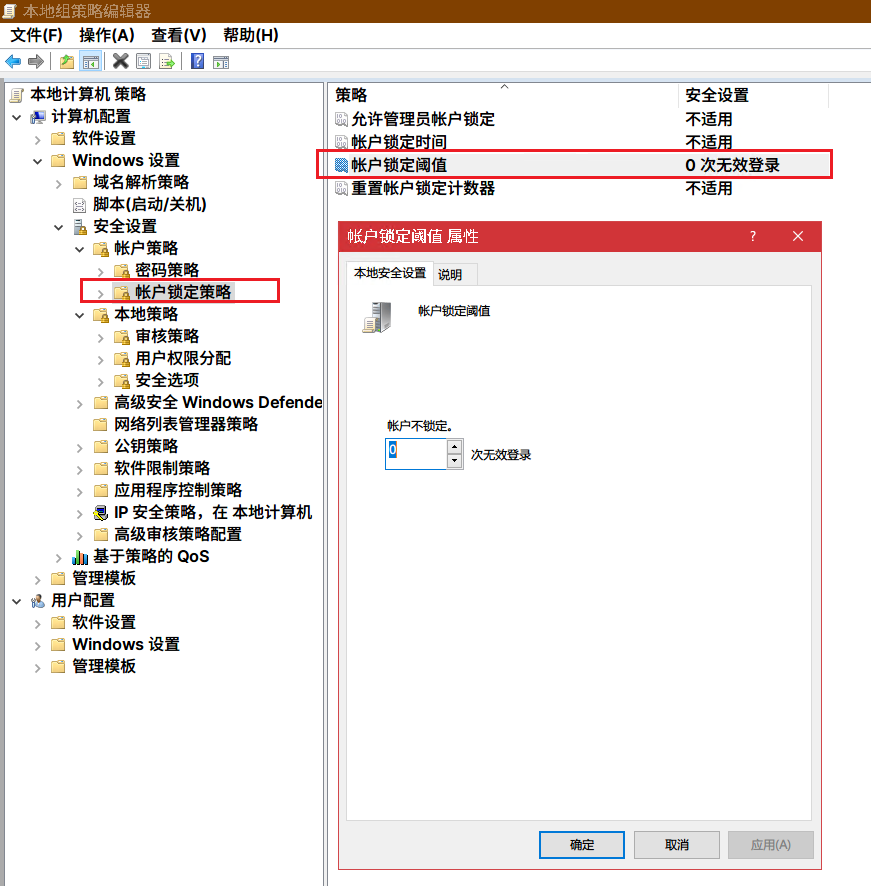Click the 重置帐户锁定计数器 policy icon
This screenshot has height=886, width=871.
341,188
